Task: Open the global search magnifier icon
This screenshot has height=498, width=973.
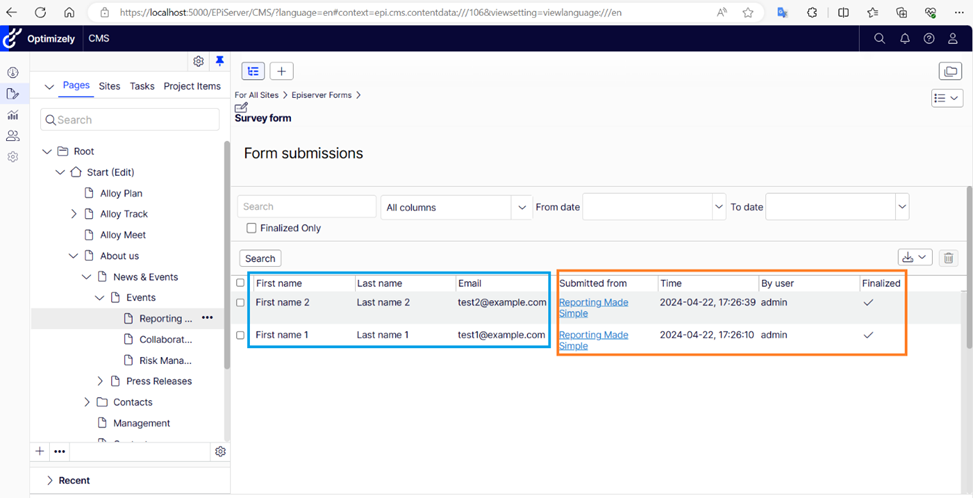Action: tap(880, 39)
